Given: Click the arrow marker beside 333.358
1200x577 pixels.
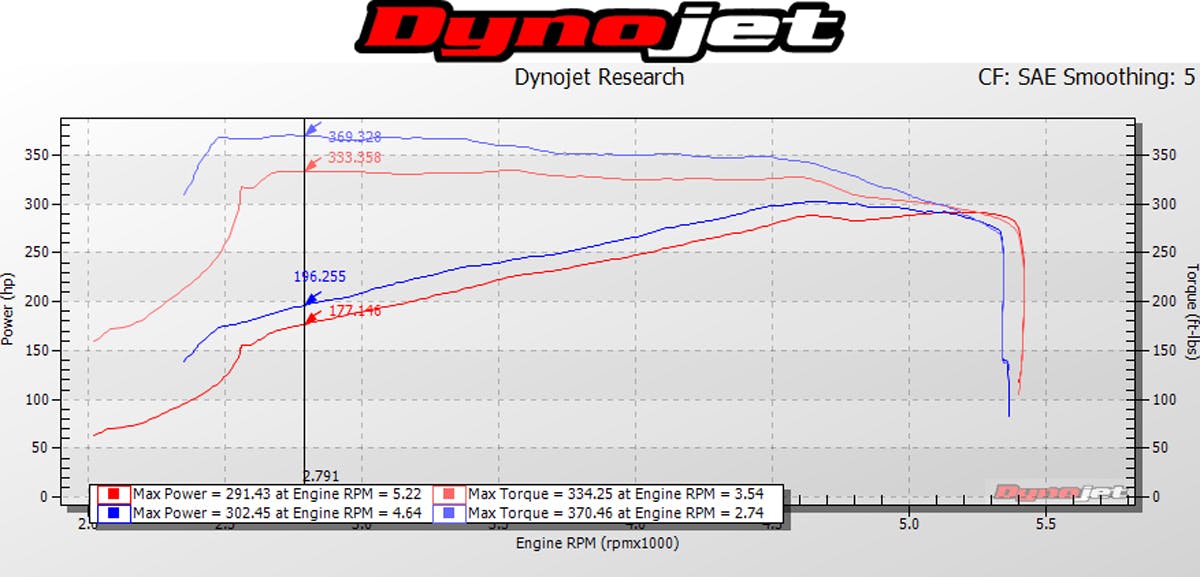Looking at the screenshot, I should pyautogui.click(x=312, y=163).
